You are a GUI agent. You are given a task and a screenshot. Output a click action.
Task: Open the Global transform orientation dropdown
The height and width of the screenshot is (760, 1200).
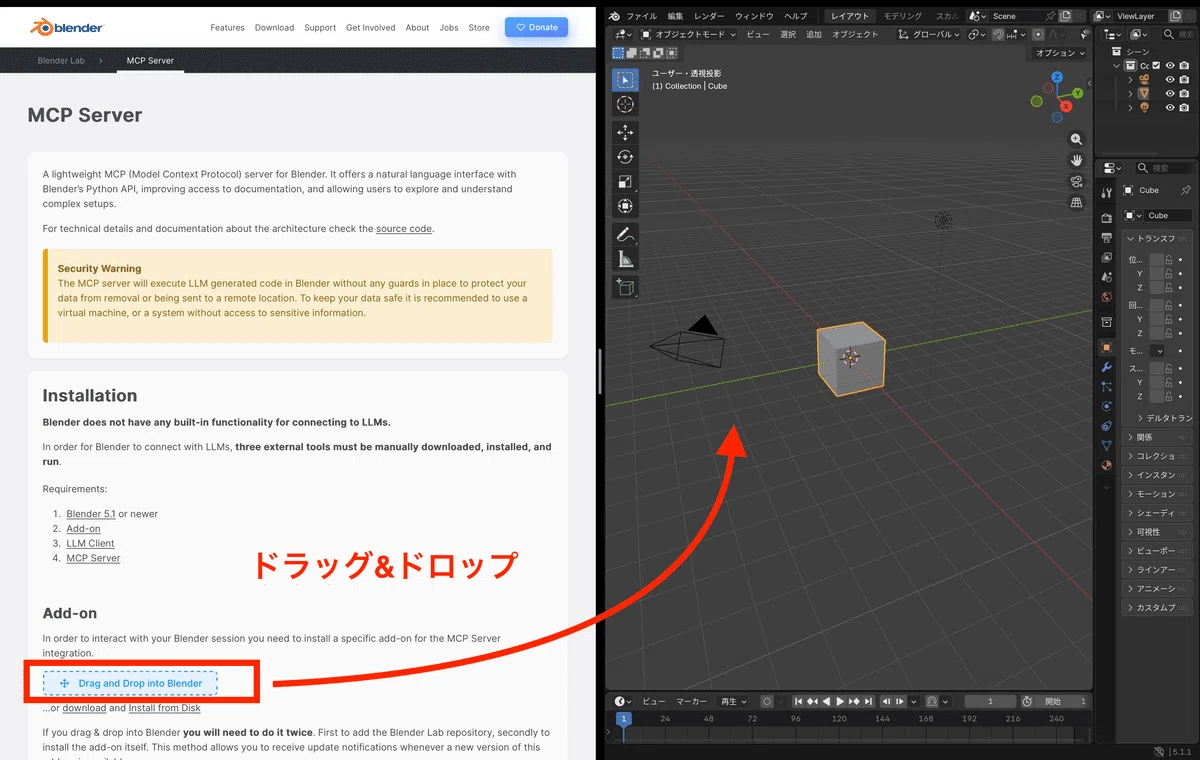pyautogui.click(x=930, y=34)
